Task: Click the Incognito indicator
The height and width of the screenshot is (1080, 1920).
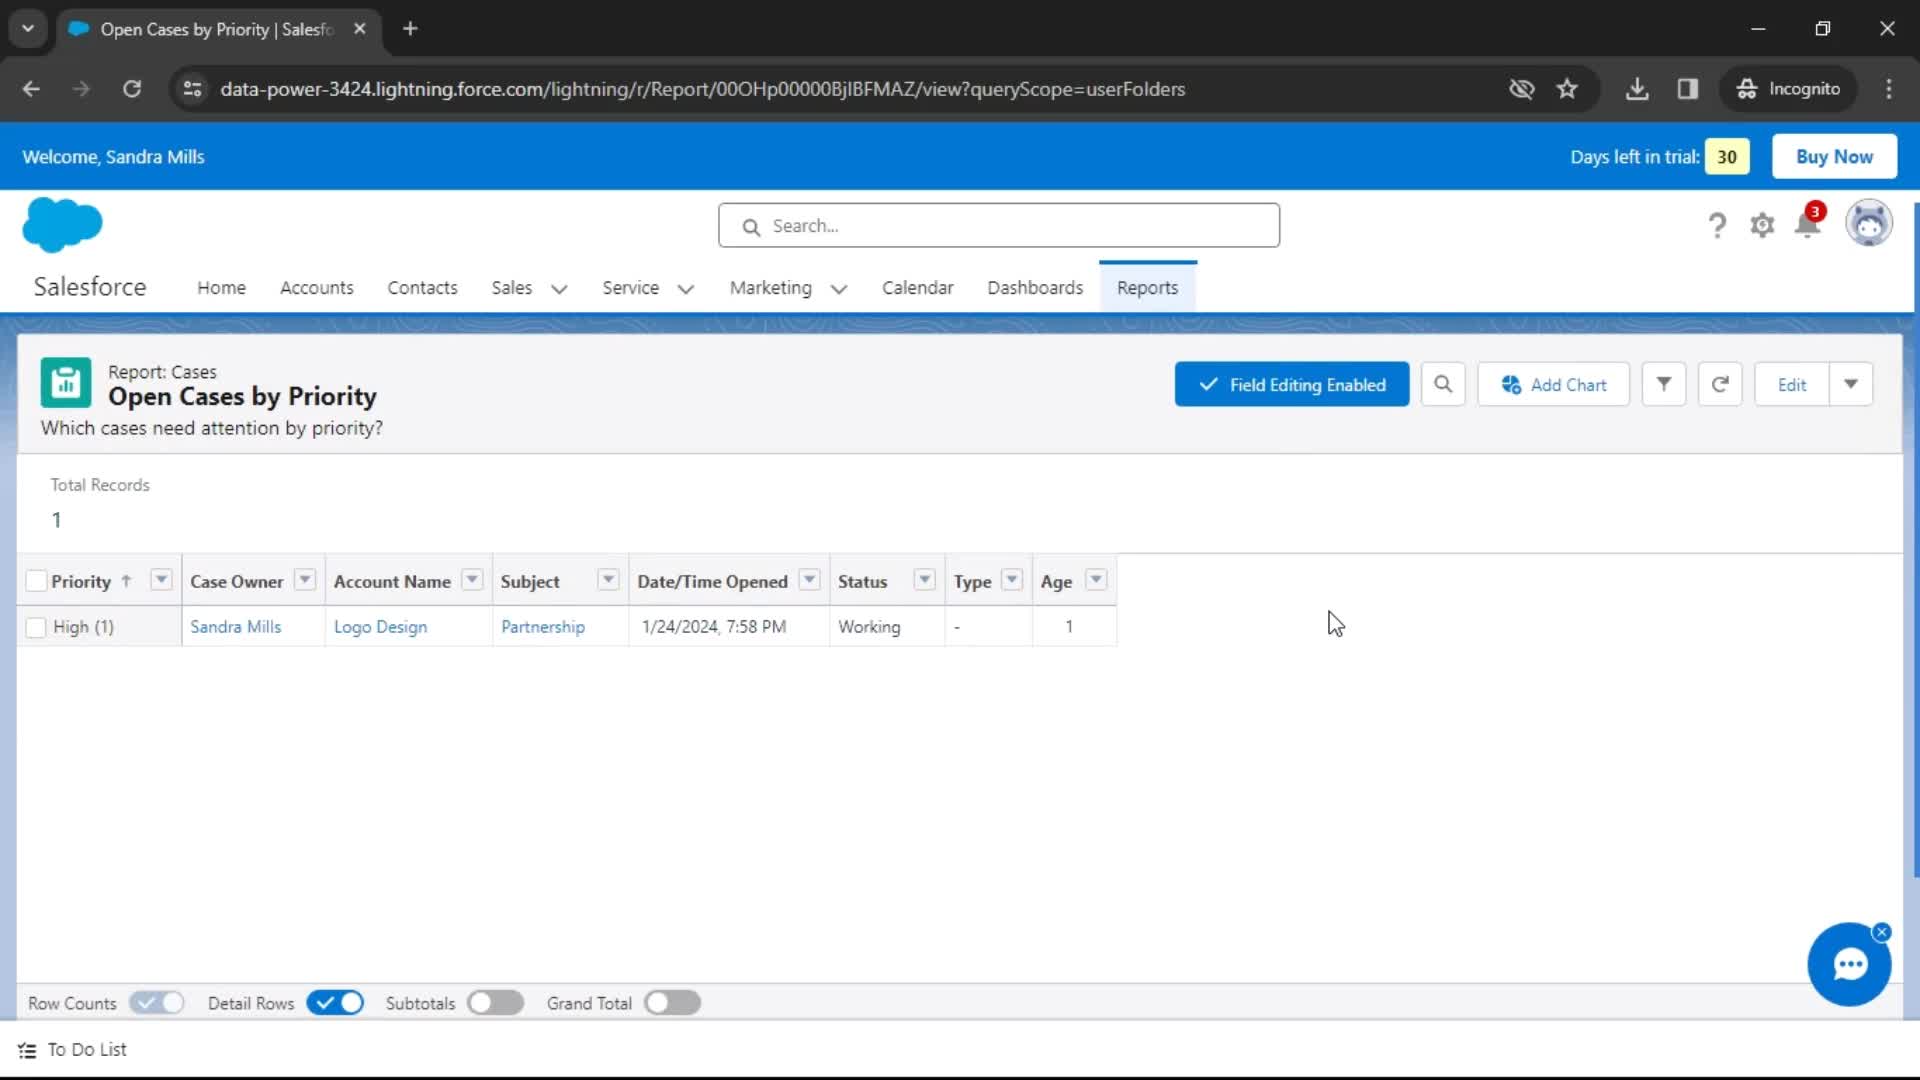Action: point(1789,89)
